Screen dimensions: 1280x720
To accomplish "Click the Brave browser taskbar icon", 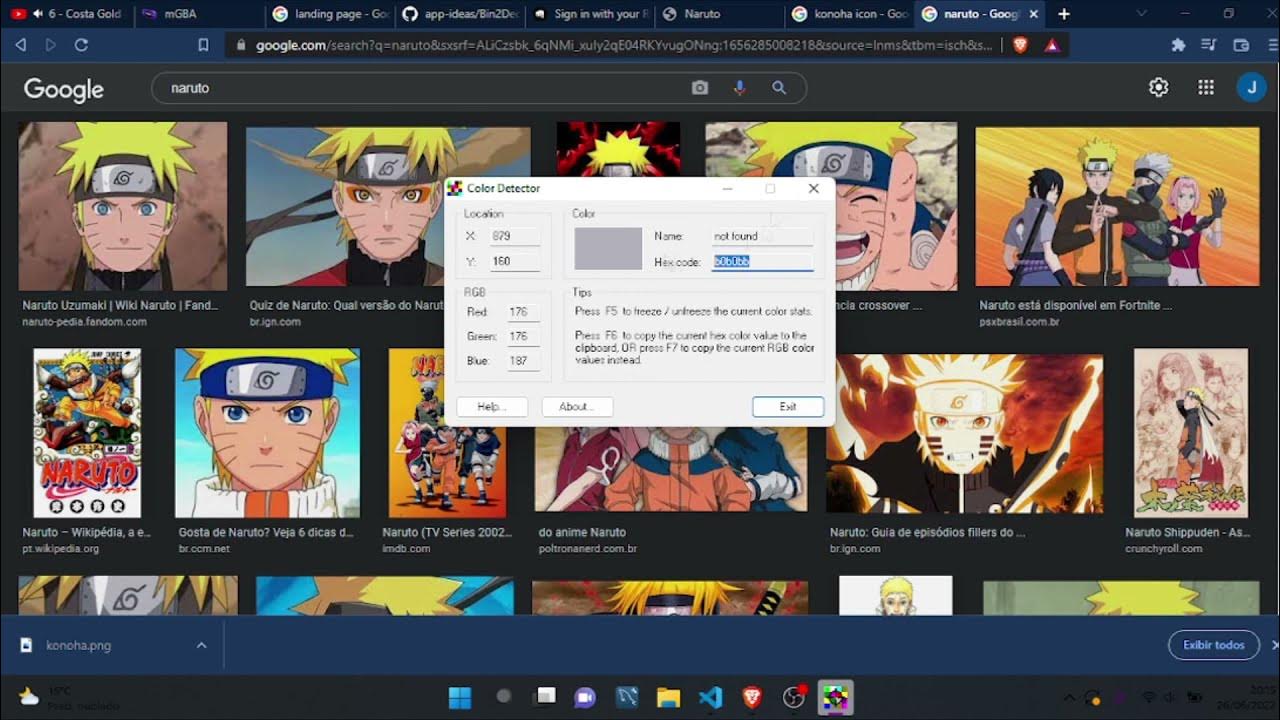I will (x=752, y=697).
